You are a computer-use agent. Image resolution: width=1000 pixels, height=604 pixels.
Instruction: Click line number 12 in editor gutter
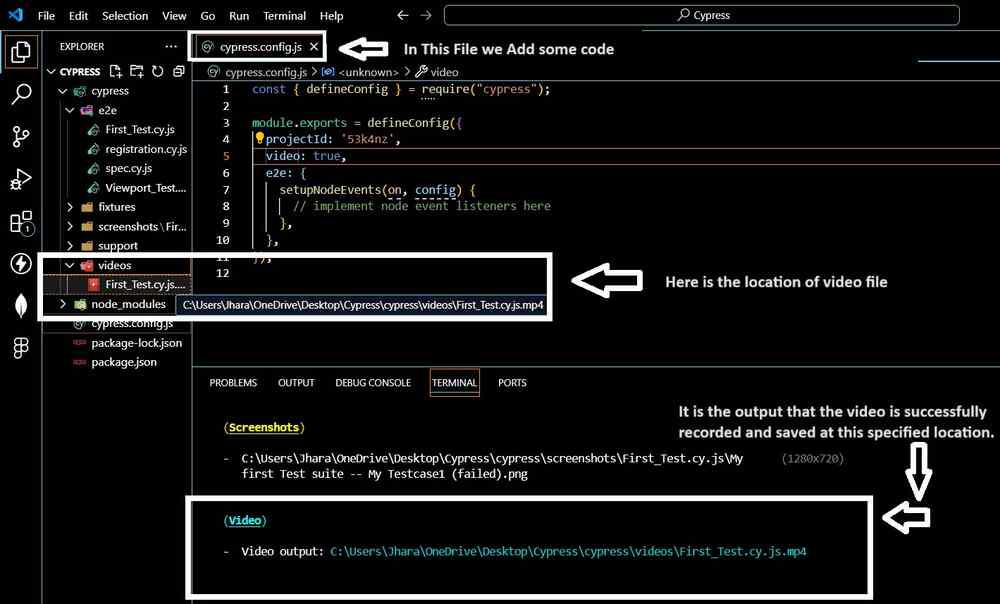coord(222,273)
